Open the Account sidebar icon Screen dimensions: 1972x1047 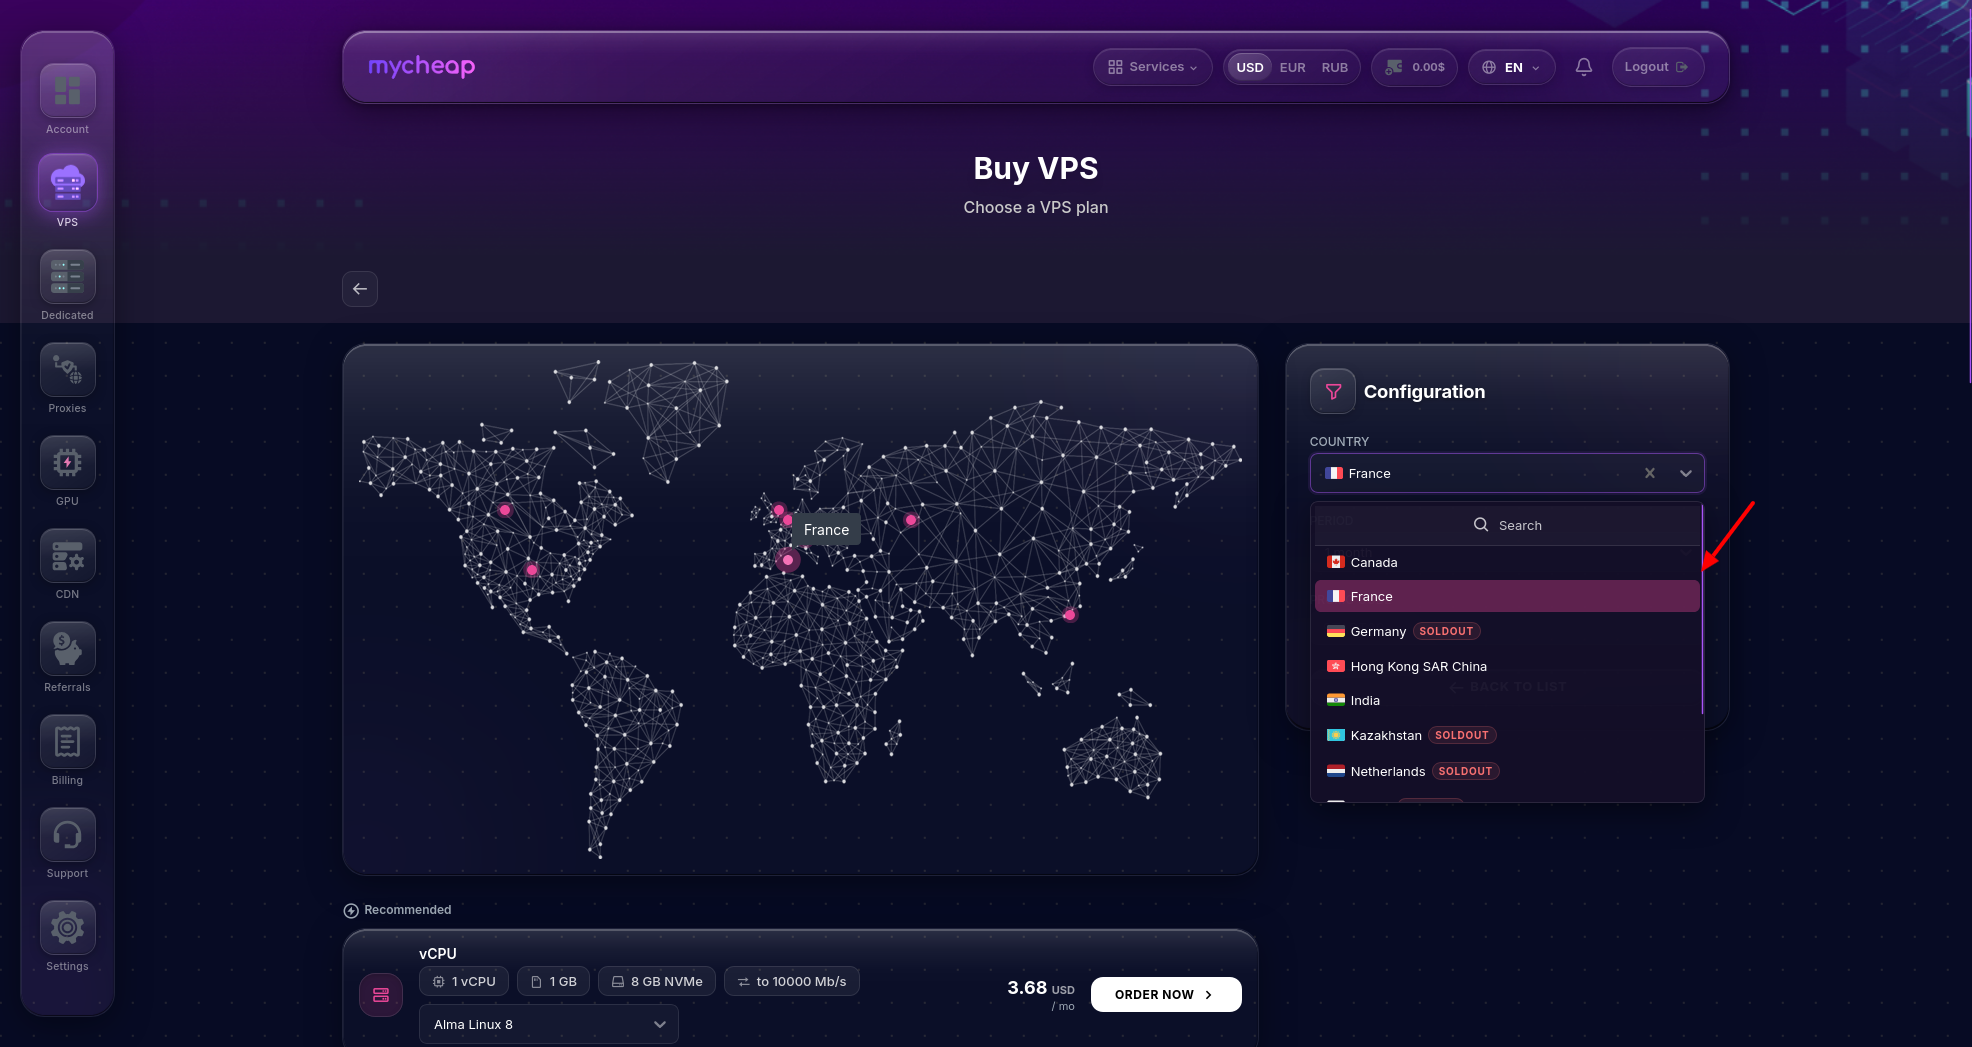coord(67,91)
